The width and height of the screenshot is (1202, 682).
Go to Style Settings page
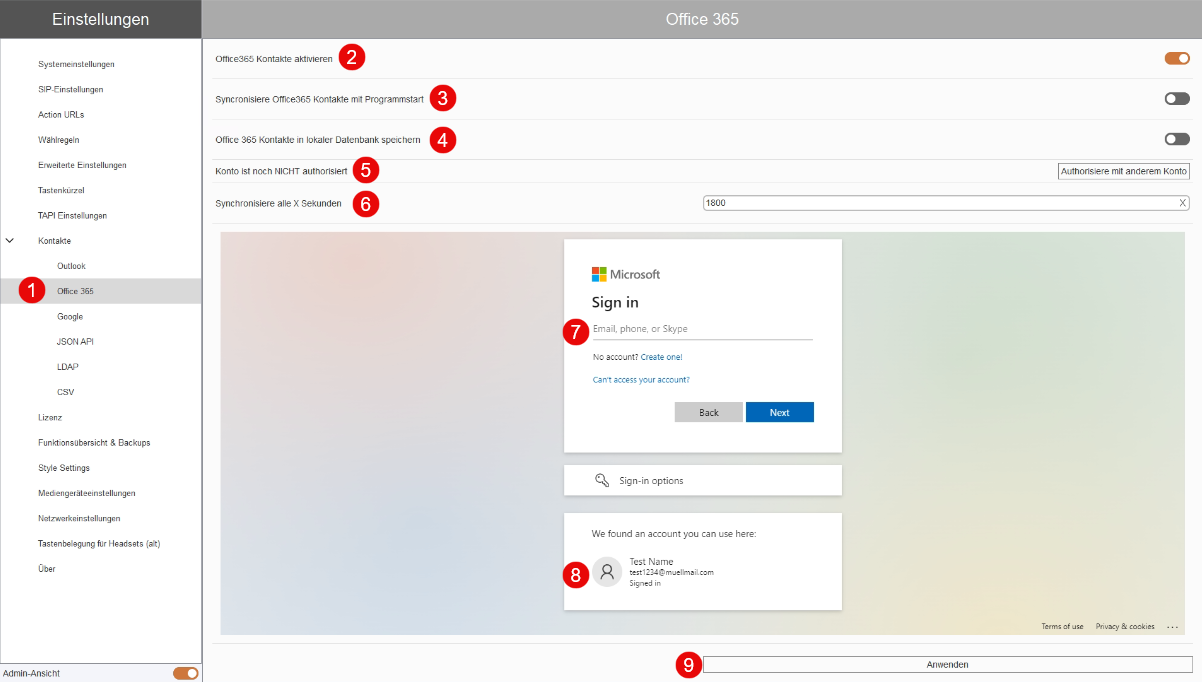64,468
